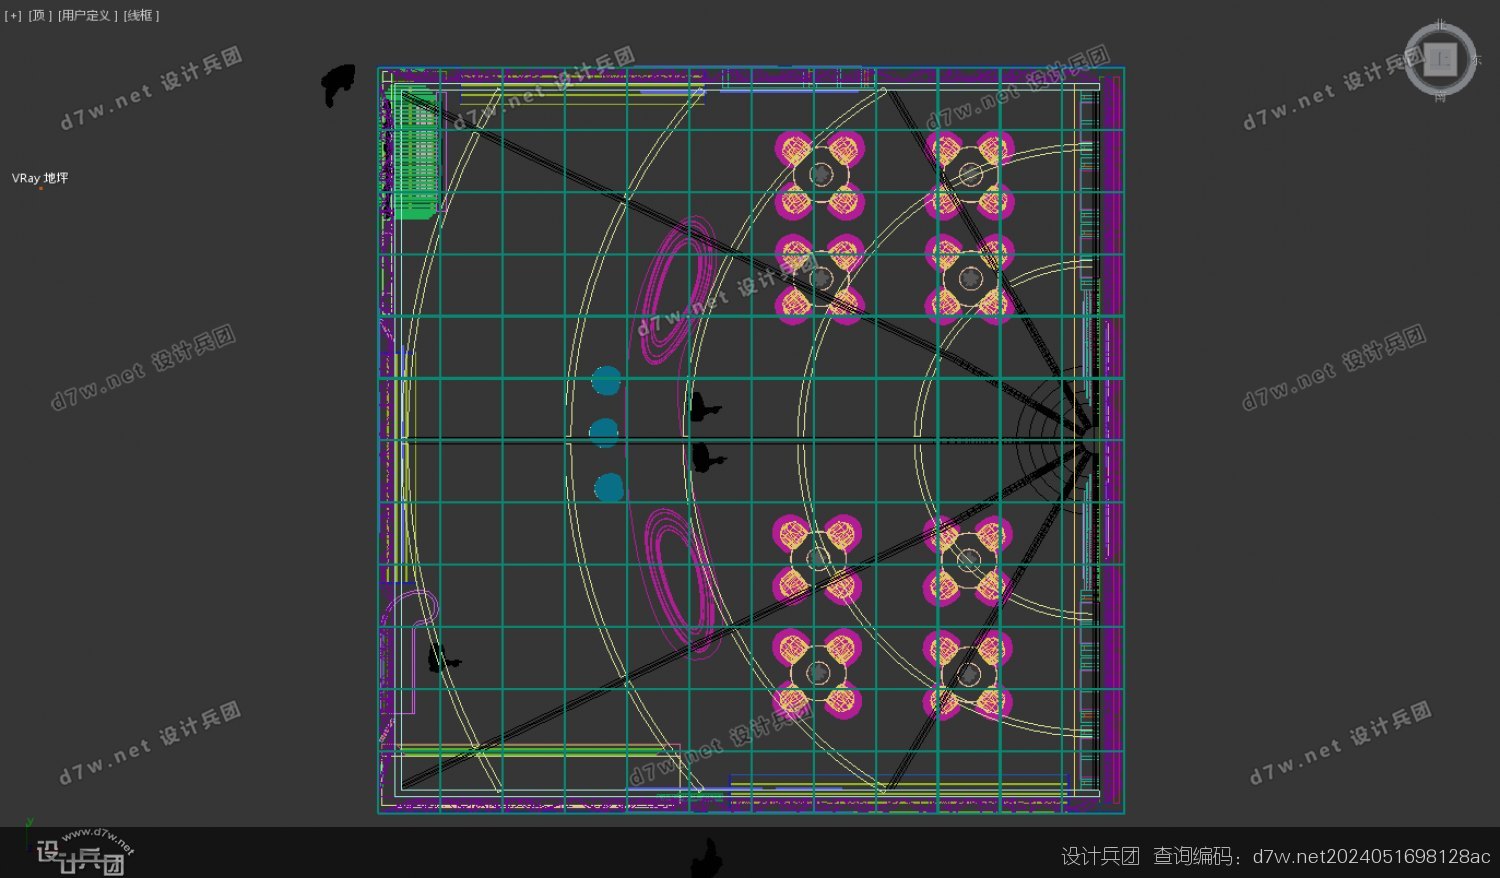Select the green striped staircase object

[x=413, y=152]
